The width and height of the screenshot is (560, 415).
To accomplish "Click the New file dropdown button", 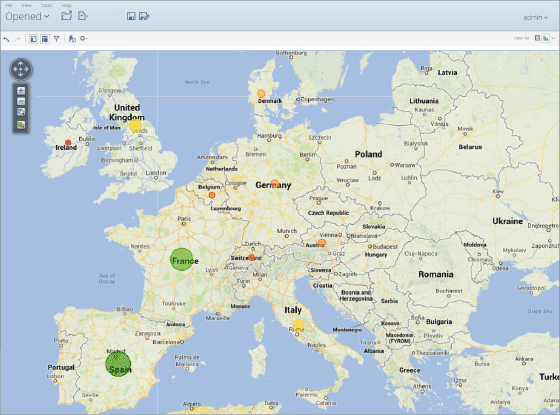I will click(x=83, y=16).
